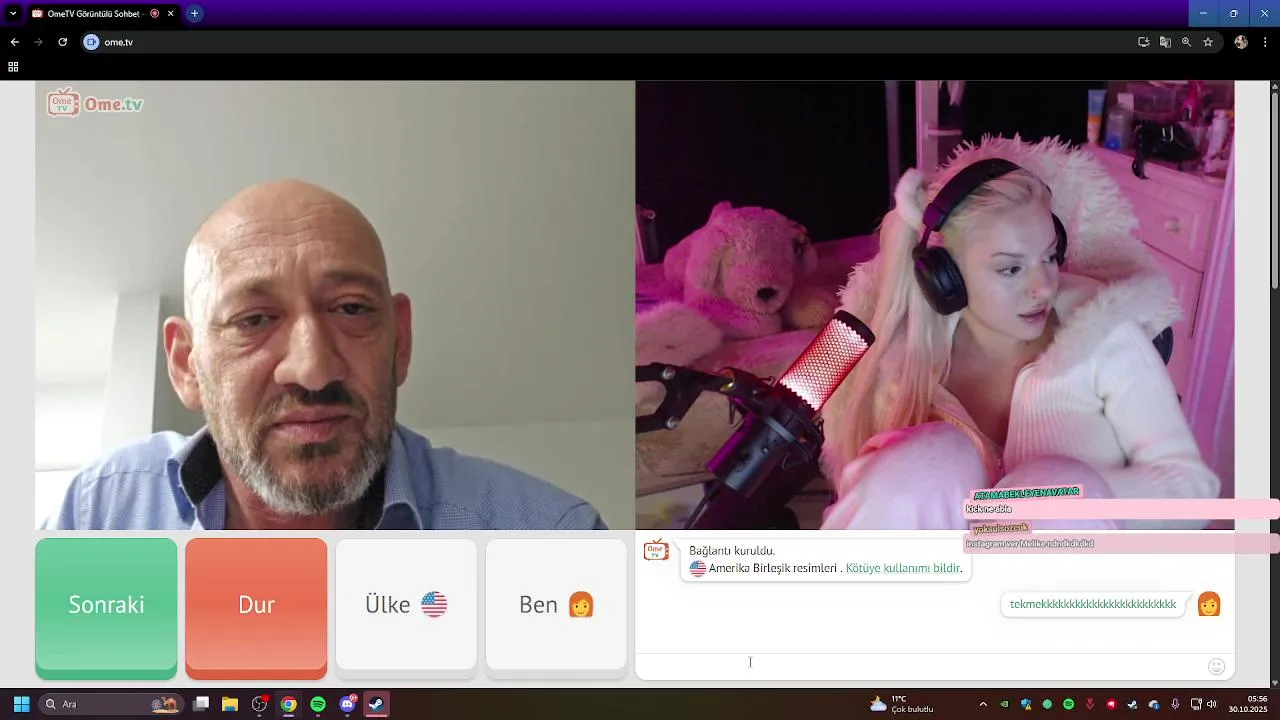The image size is (1280, 720).
Task: Click the translate page icon
Action: click(1165, 42)
